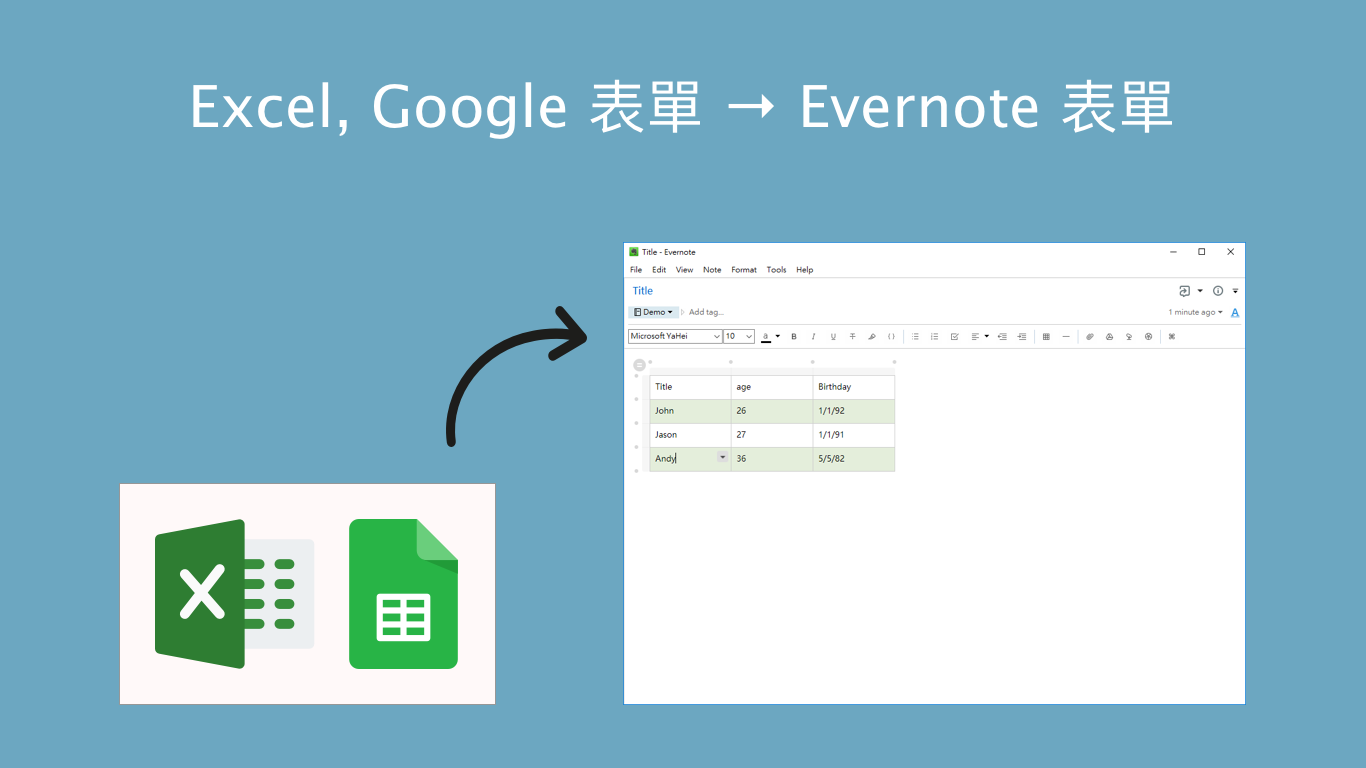Open the alignment dropdown arrow
This screenshot has height=768, width=1366.
(987, 337)
